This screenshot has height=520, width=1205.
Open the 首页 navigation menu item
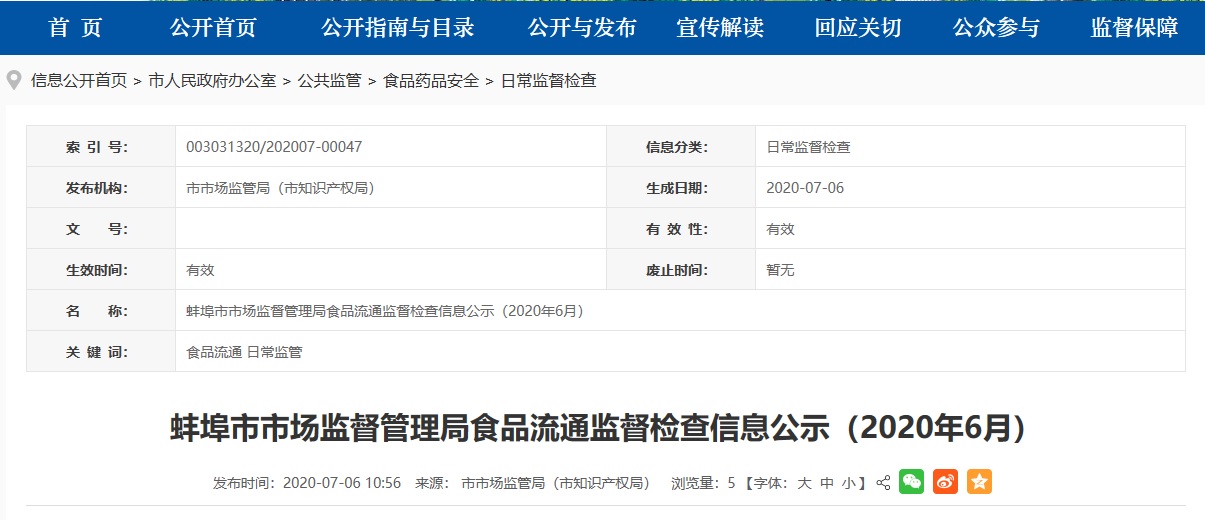[x=75, y=28]
